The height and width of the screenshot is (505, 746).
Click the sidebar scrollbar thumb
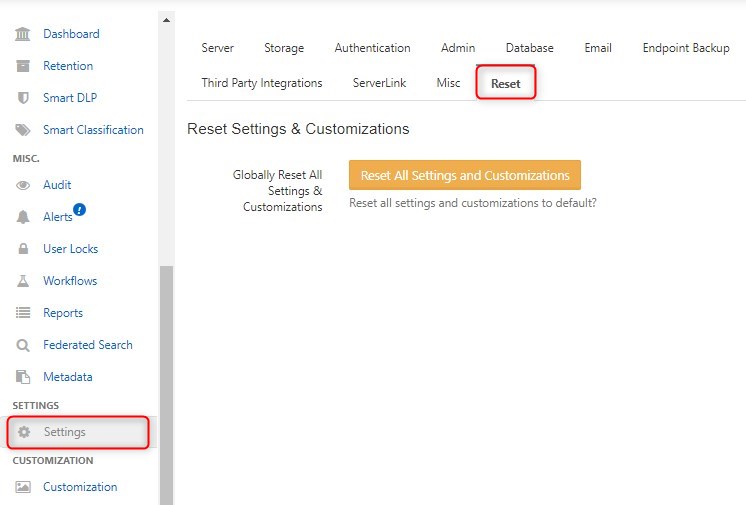pyautogui.click(x=166, y=386)
